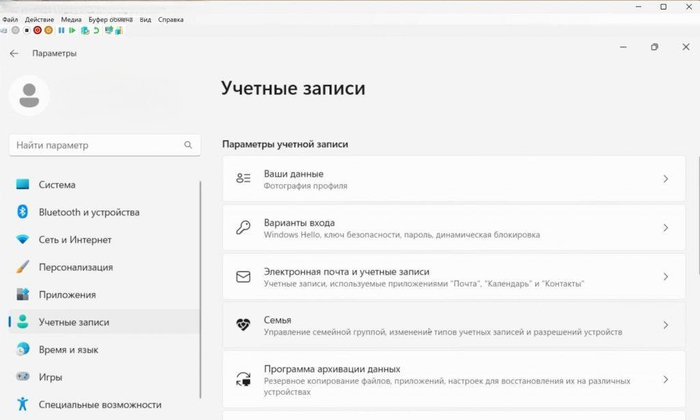The width and height of the screenshot is (700, 420).
Task: Click the Время и язык globe icon
Action: click(22, 349)
